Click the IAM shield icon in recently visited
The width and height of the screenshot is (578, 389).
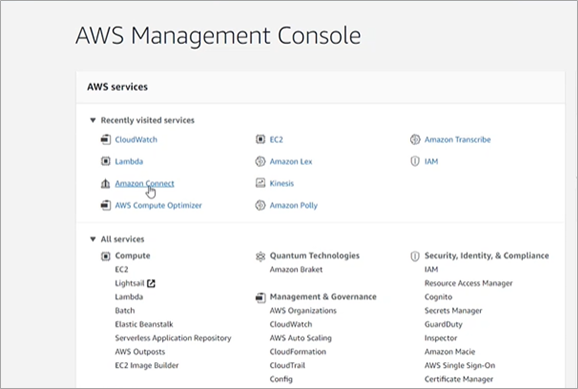(415, 161)
